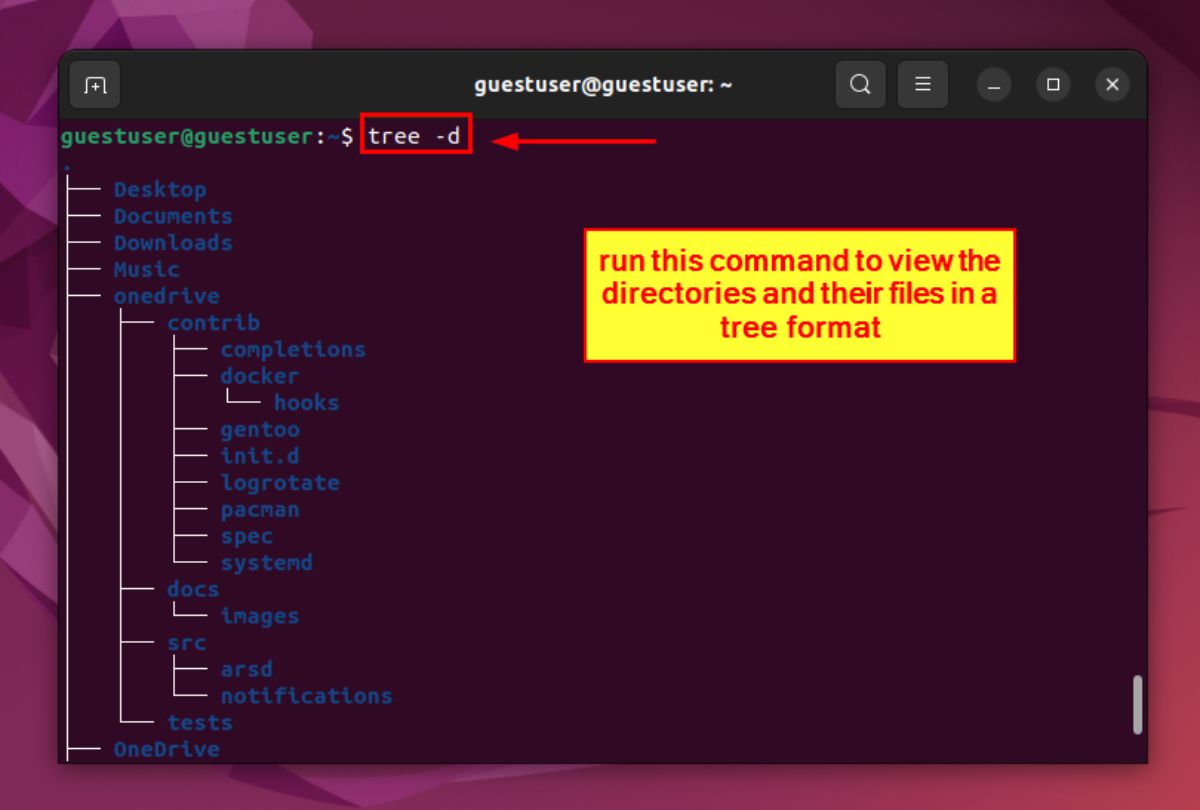Select the docker subdirectory name
This screenshot has width=1200, height=810.
point(259,375)
